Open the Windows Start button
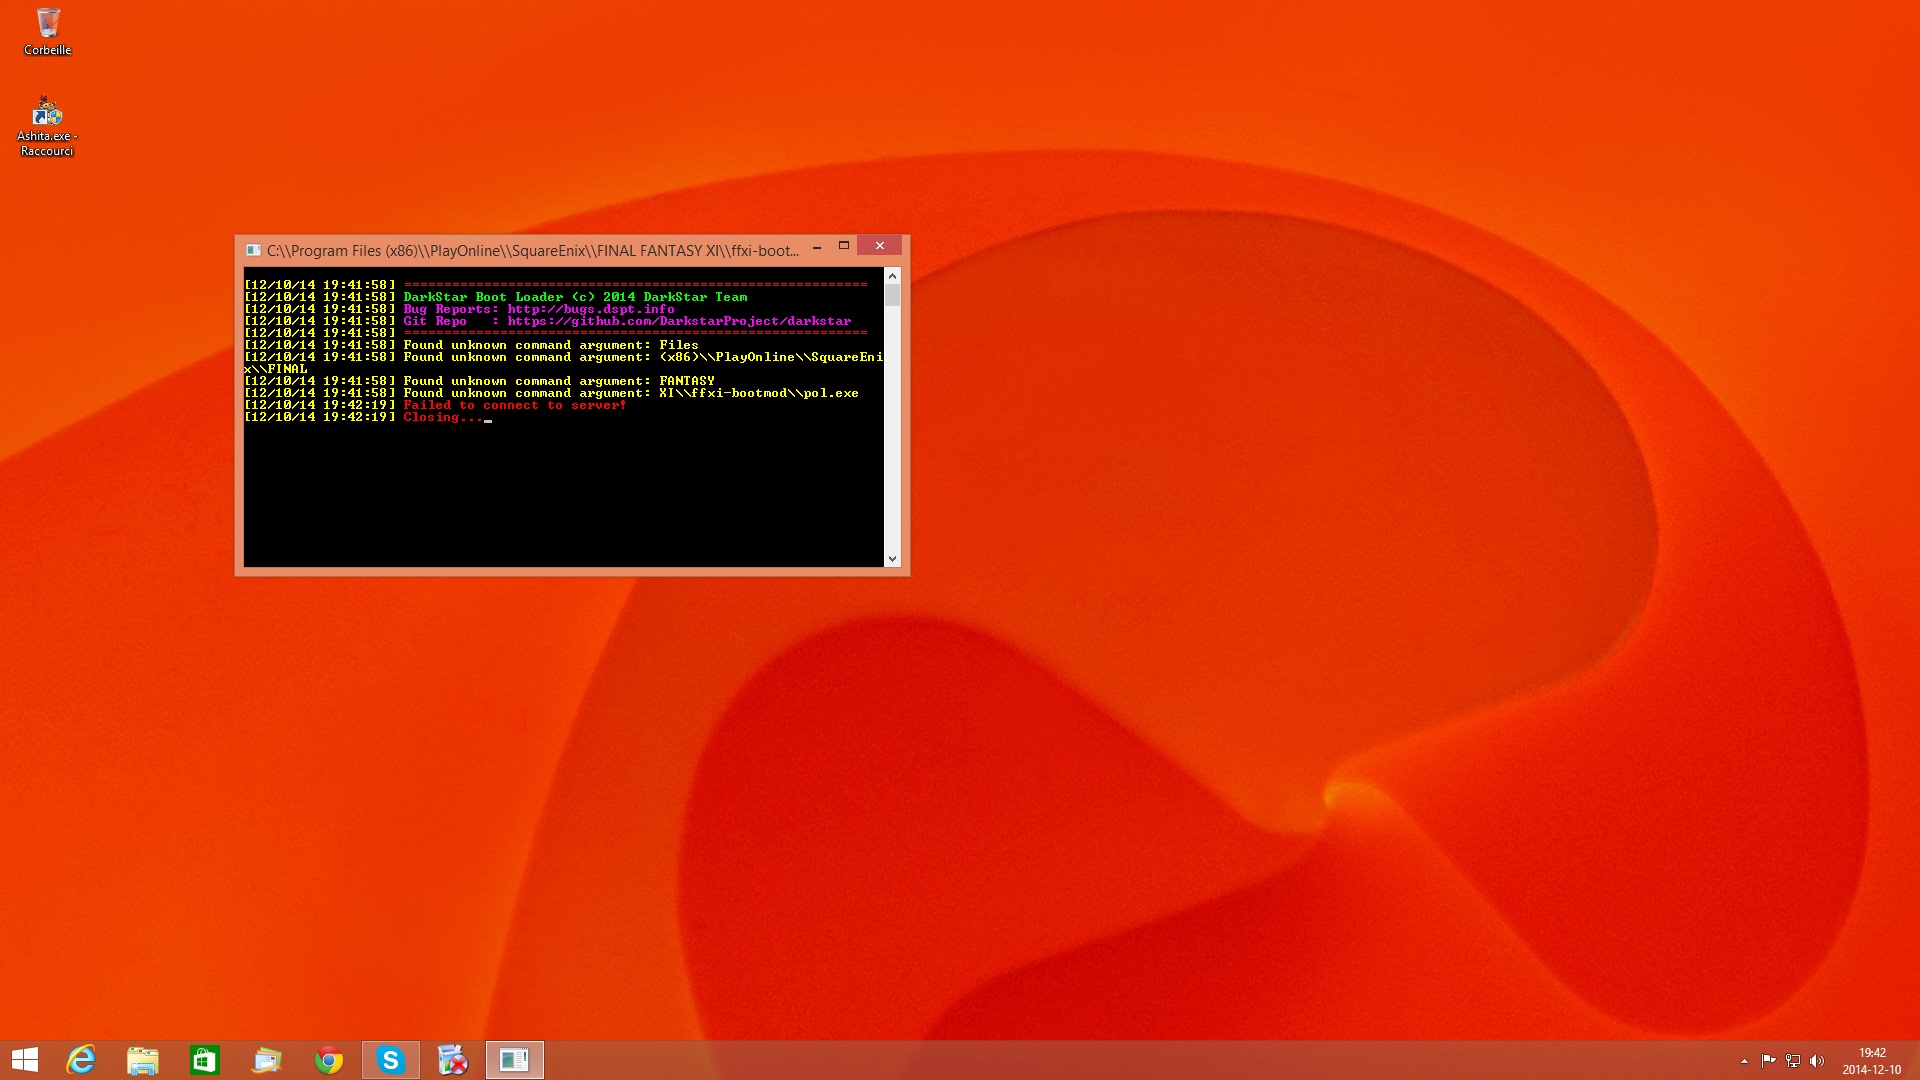1920x1080 pixels. coord(25,1060)
